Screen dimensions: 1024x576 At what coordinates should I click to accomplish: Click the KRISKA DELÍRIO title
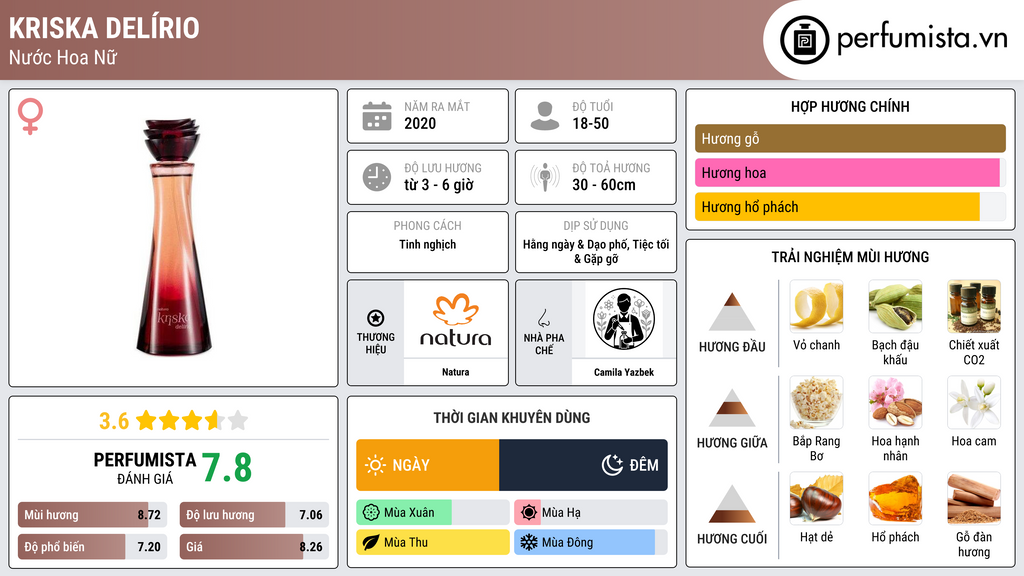(104, 28)
